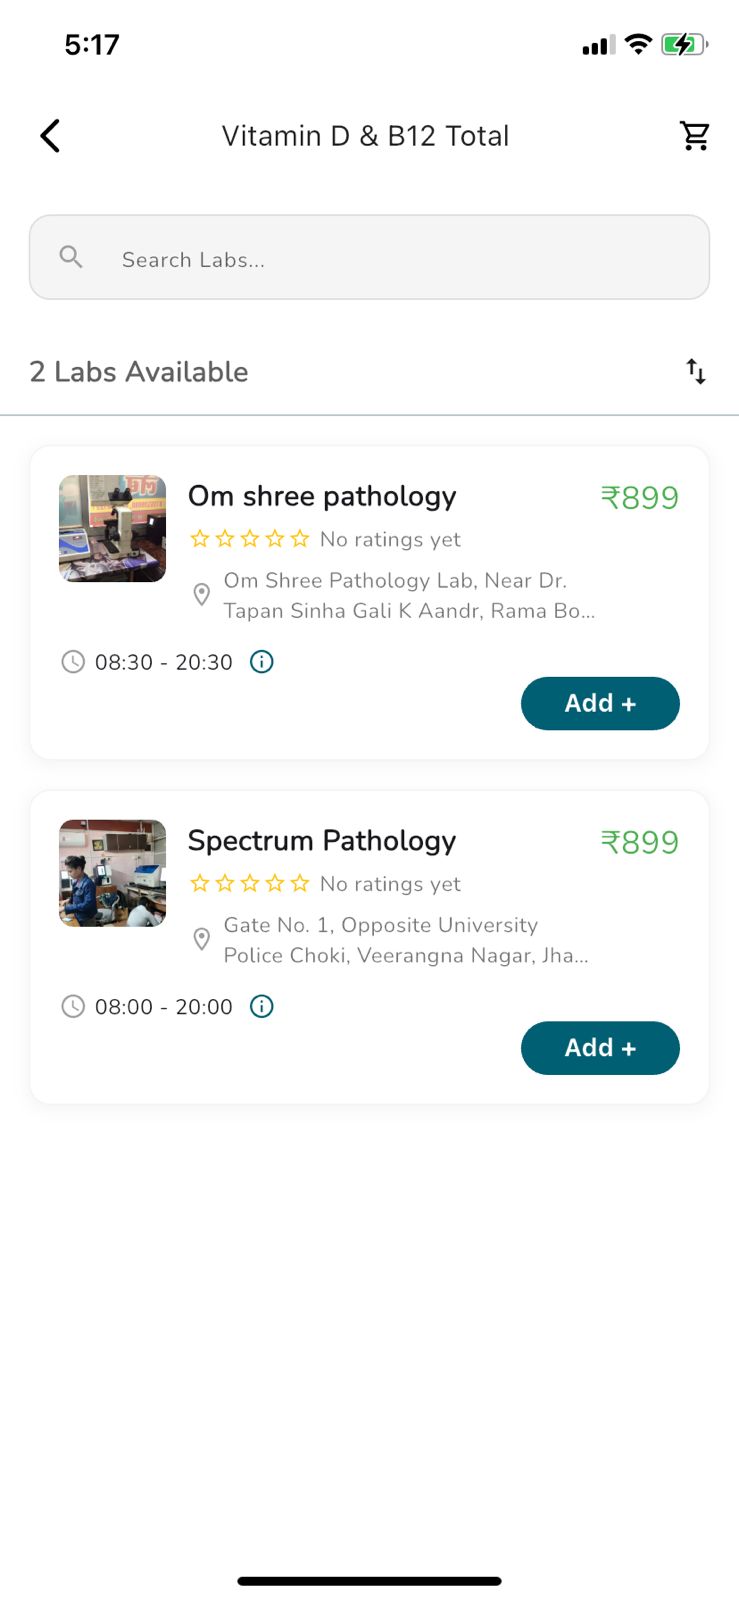Open the shopping cart
Screen dimensions: 739x1600
(x=694, y=136)
